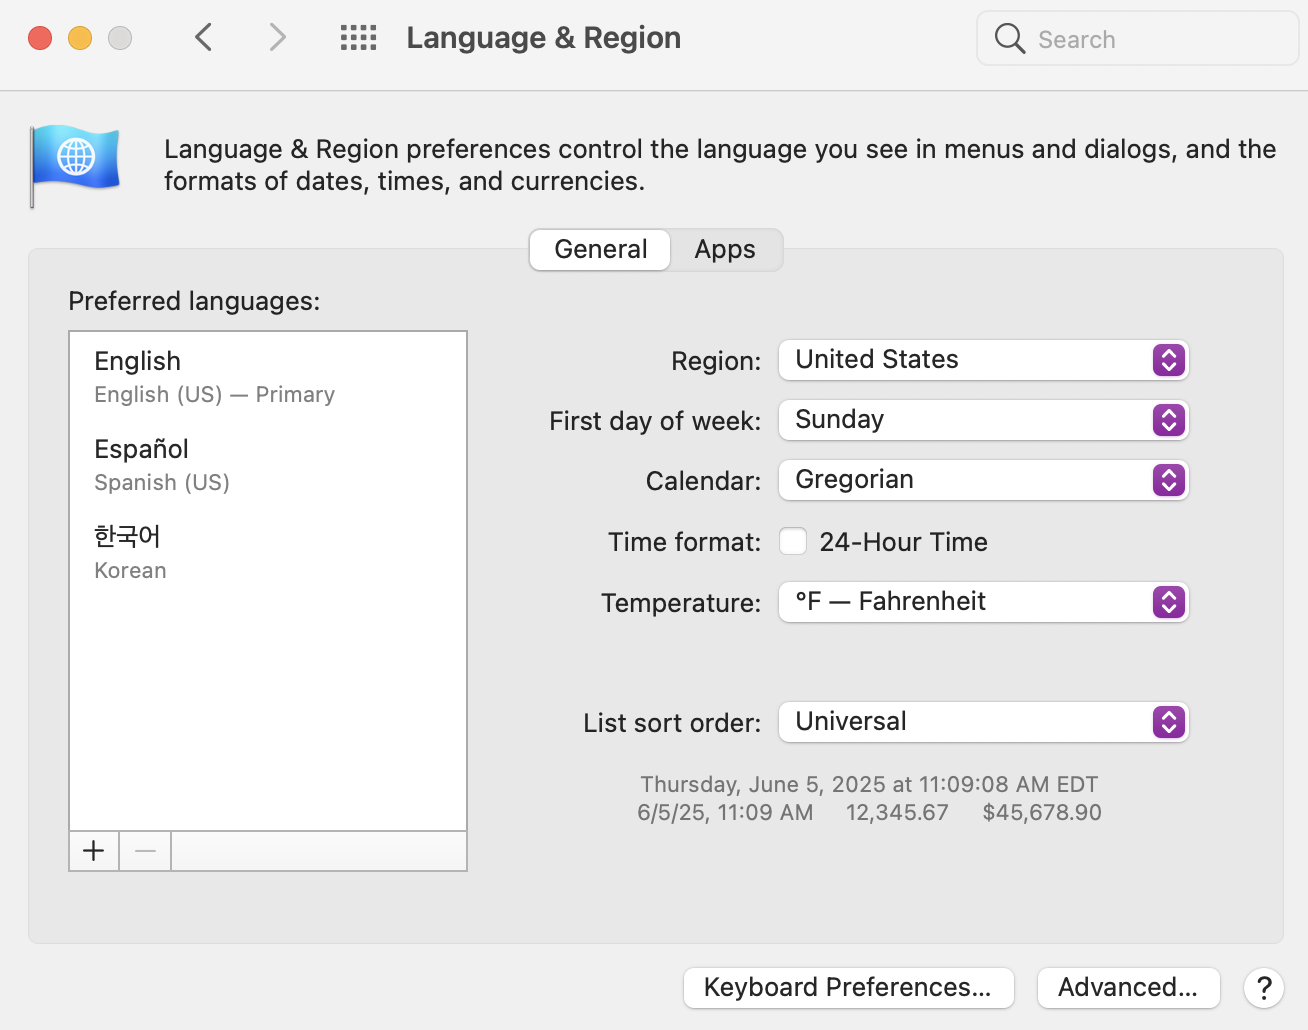The width and height of the screenshot is (1308, 1030).
Task: Click the magnifying glass search icon
Action: point(1010,39)
